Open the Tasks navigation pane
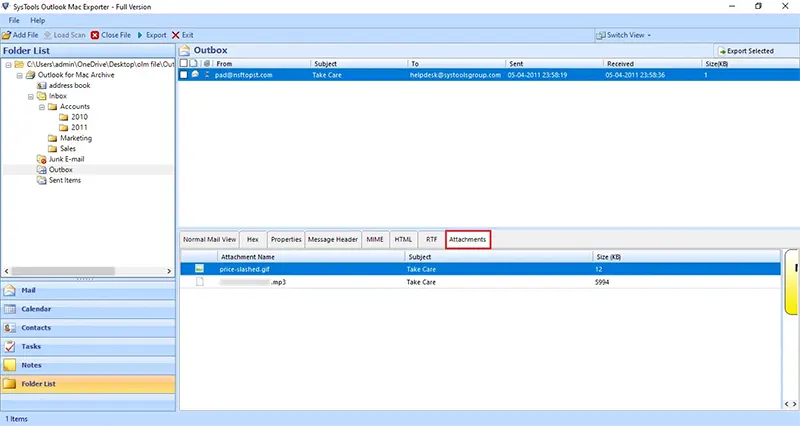 [x=88, y=346]
